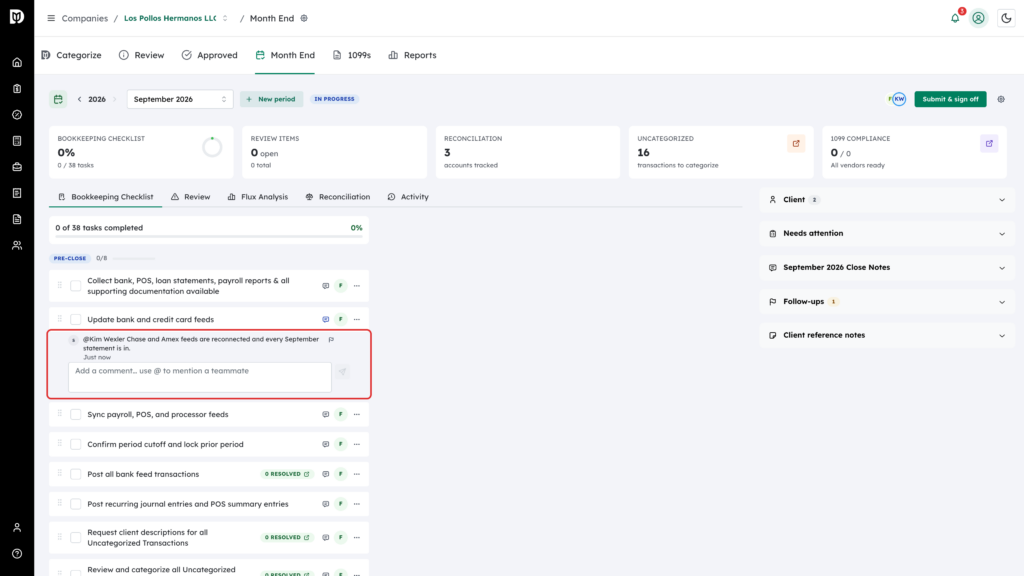This screenshot has width=1024, height=576.
Task: Click the Pre-Close 0/8 progress bar
Action: pyautogui.click(x=134, y=259)
